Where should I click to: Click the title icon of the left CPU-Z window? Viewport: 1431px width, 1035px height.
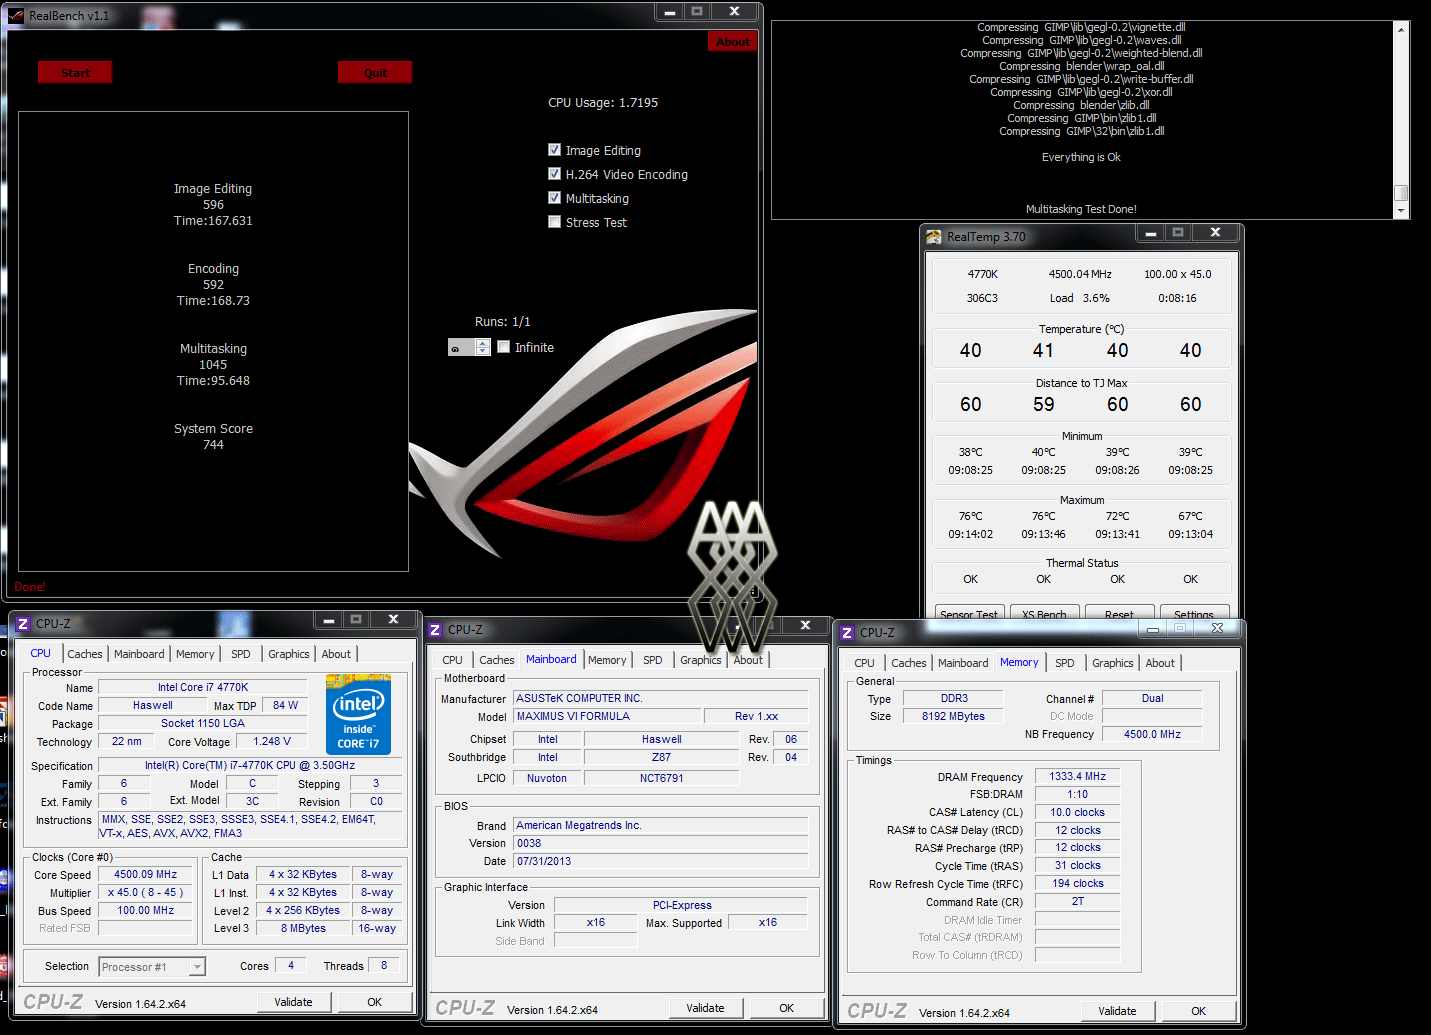pyautogui.click(x=23, y=624)
